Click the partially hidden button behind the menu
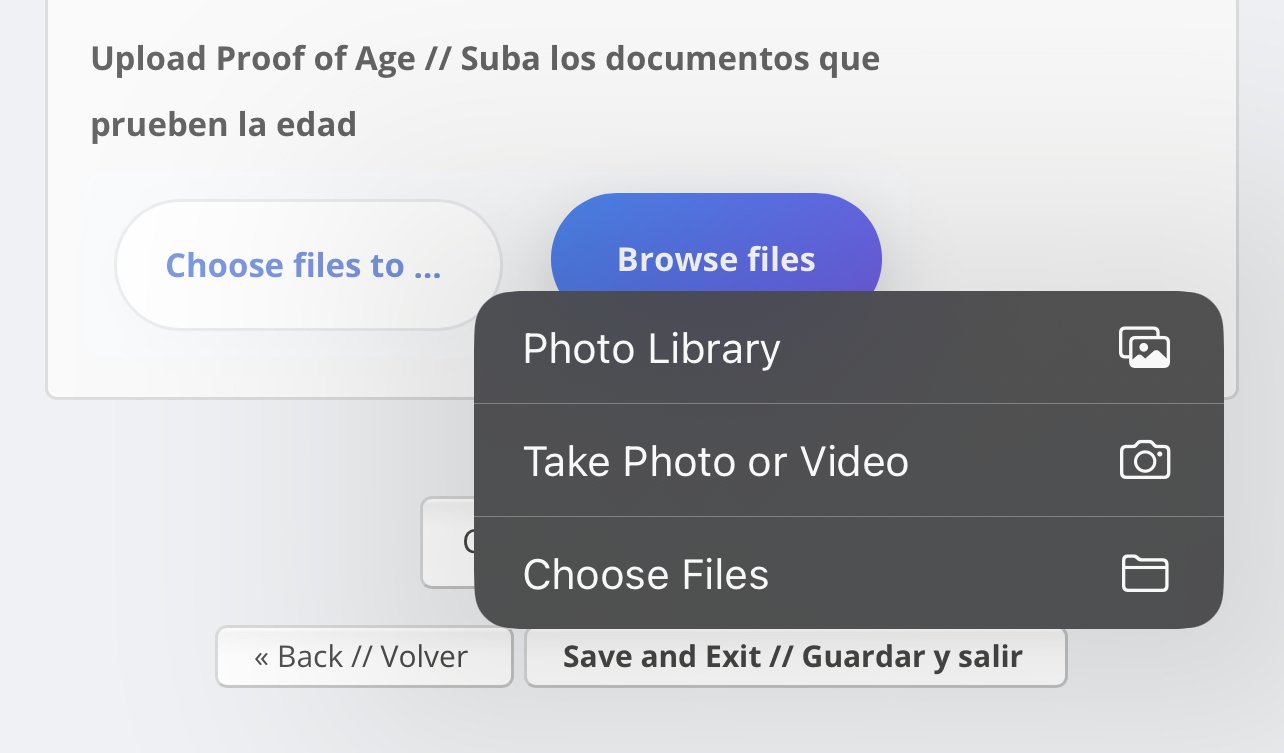Viewport: 1284px width, 753px height. click(448, 542)
